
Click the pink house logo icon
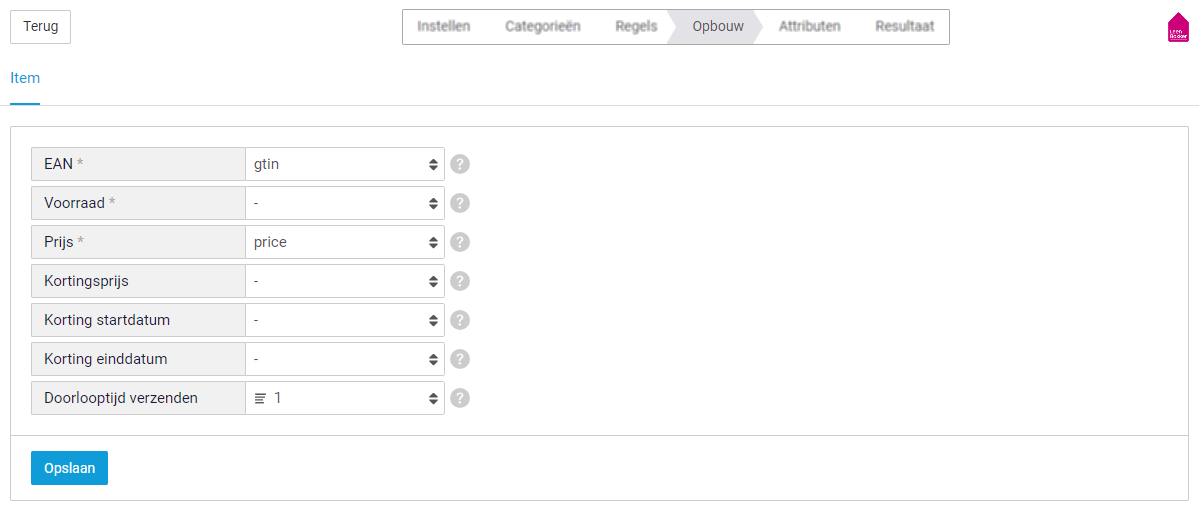pos(1178,28)
